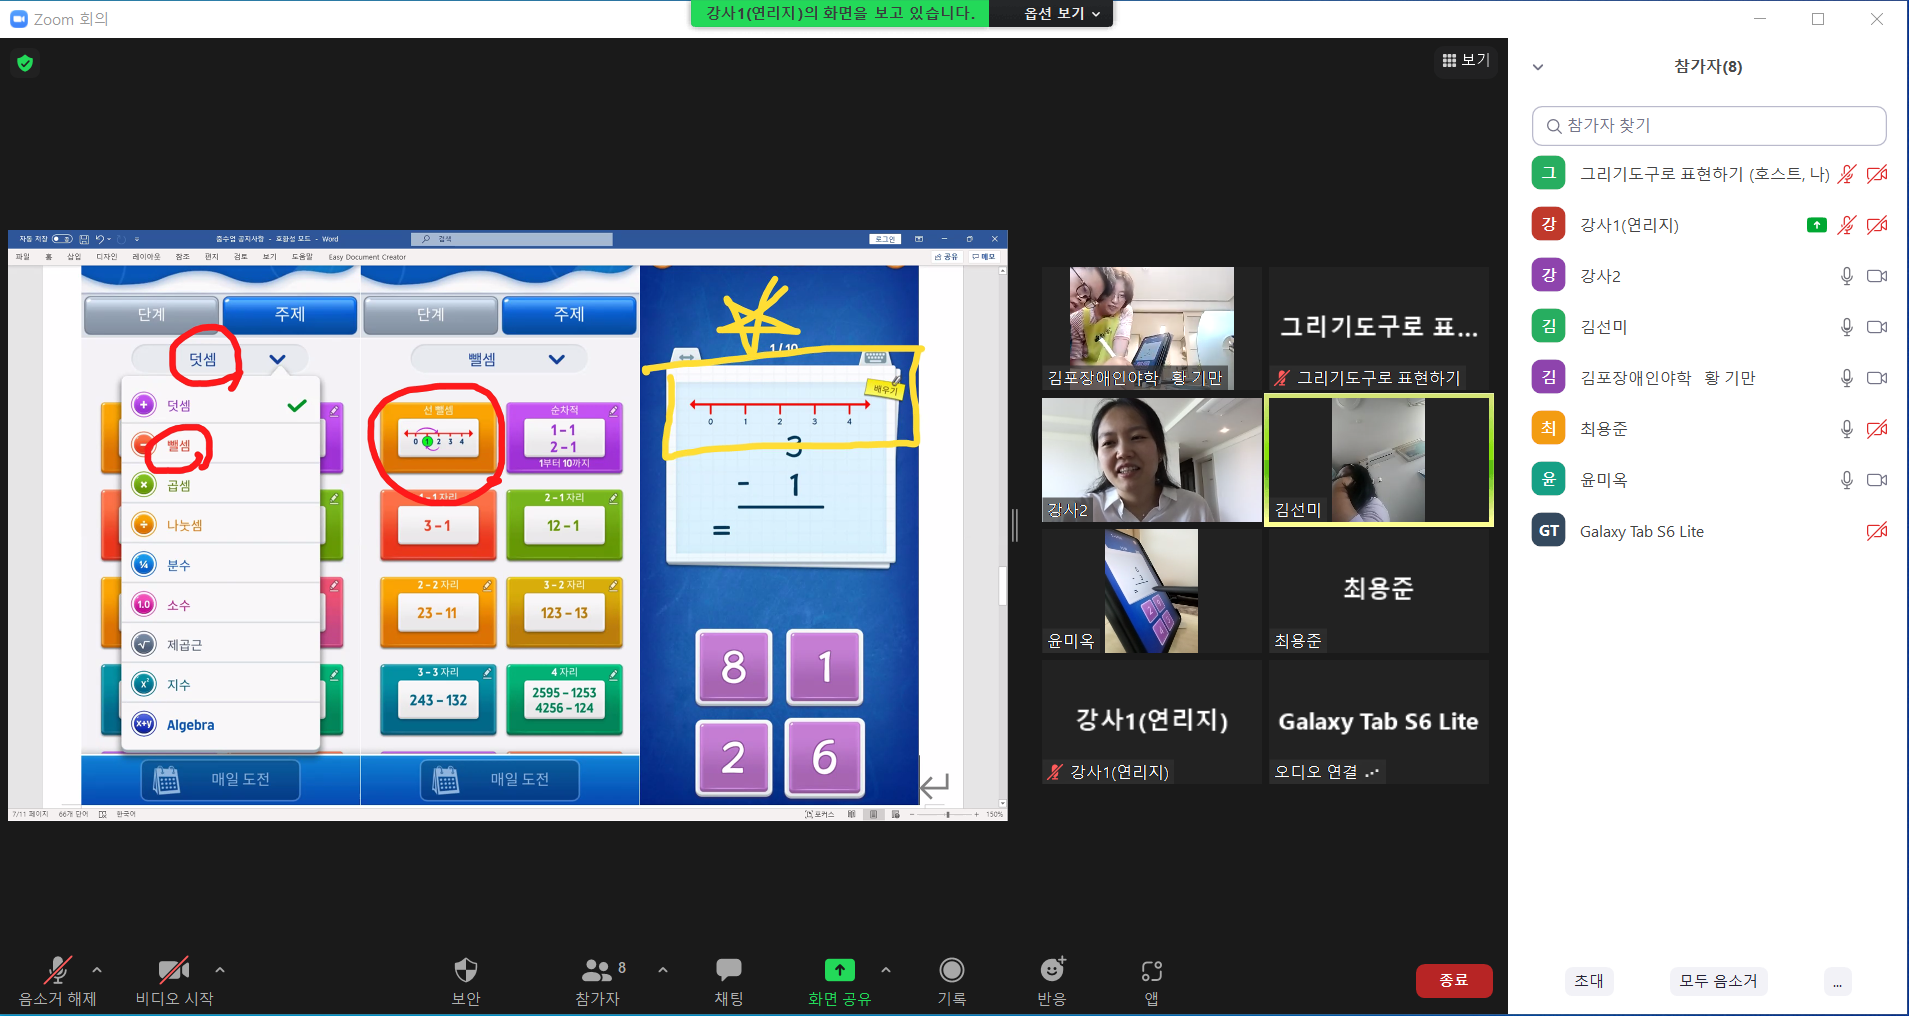1909x1016 pixels.
Task: Open the 옵션 보기 dropdown at top
Action: 1062,13
